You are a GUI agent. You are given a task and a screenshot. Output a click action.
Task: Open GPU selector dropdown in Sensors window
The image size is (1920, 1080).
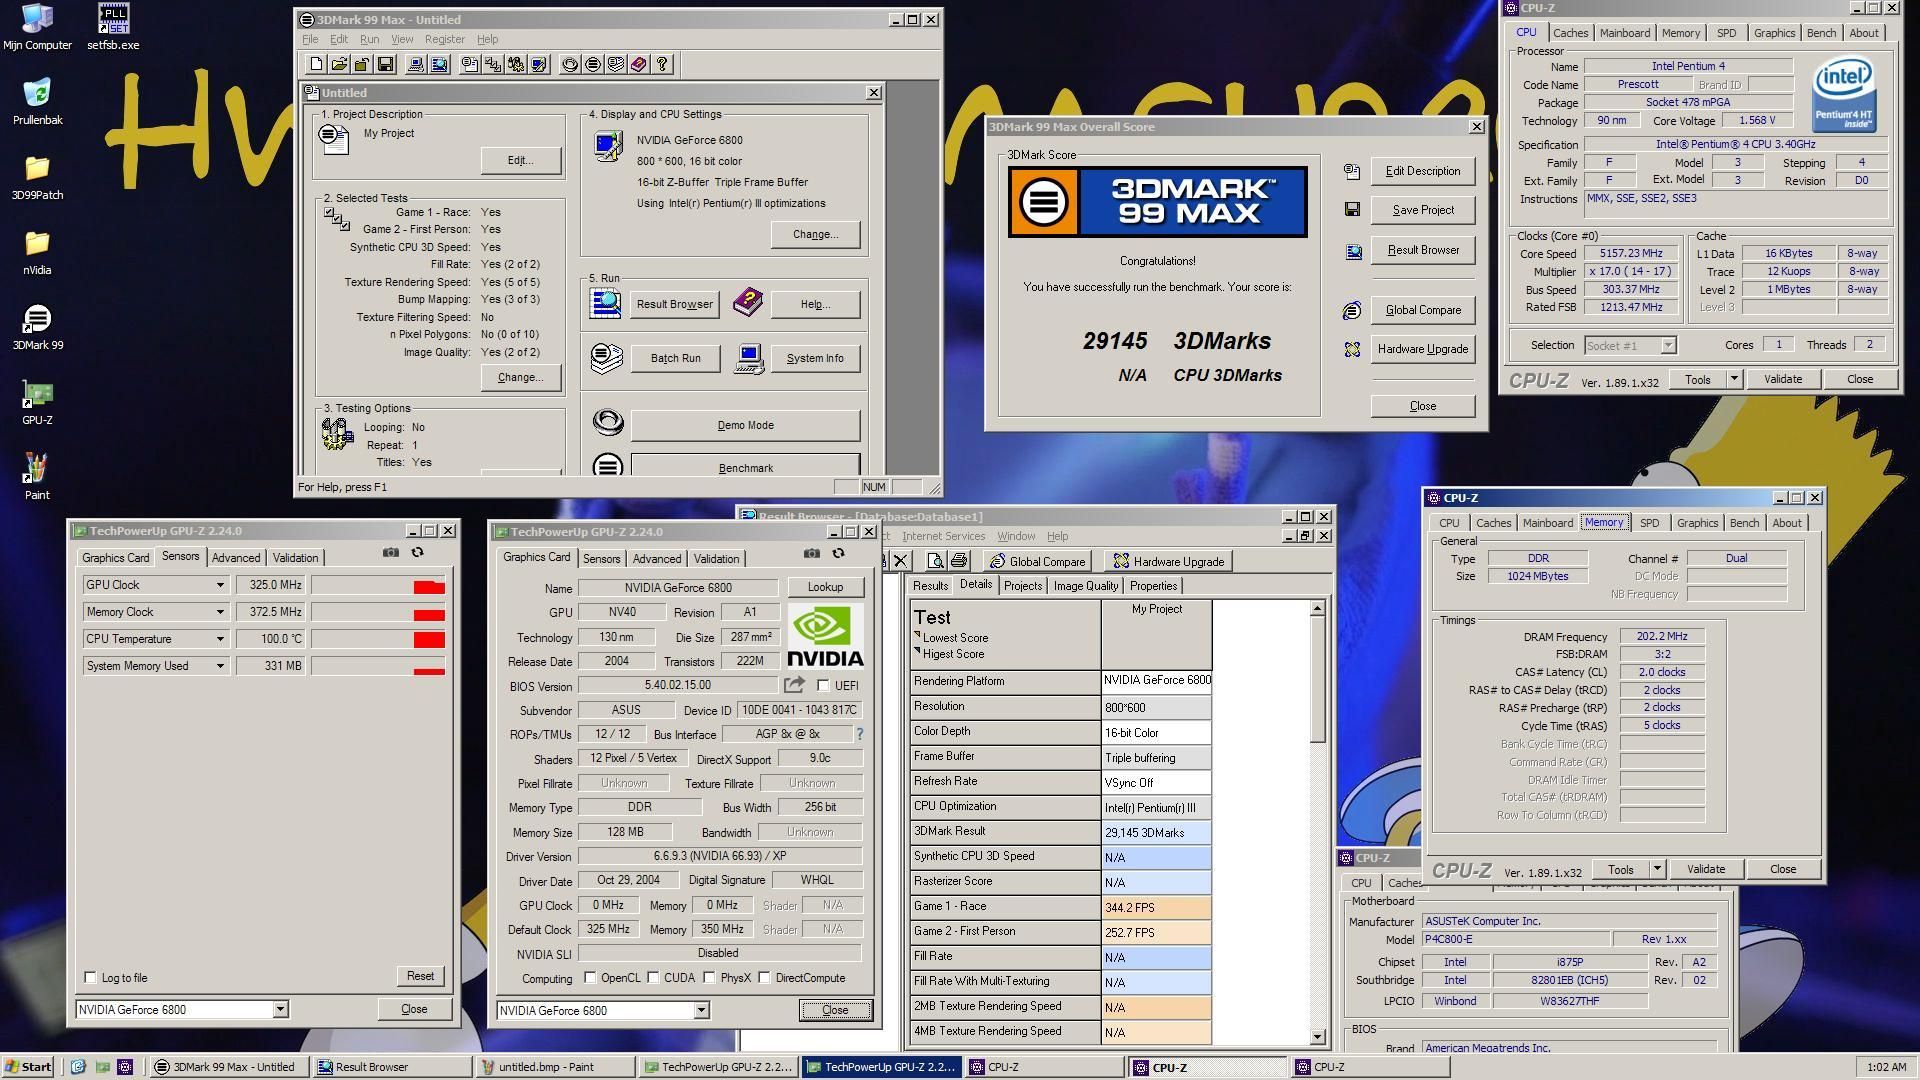tap(281, 1010)
